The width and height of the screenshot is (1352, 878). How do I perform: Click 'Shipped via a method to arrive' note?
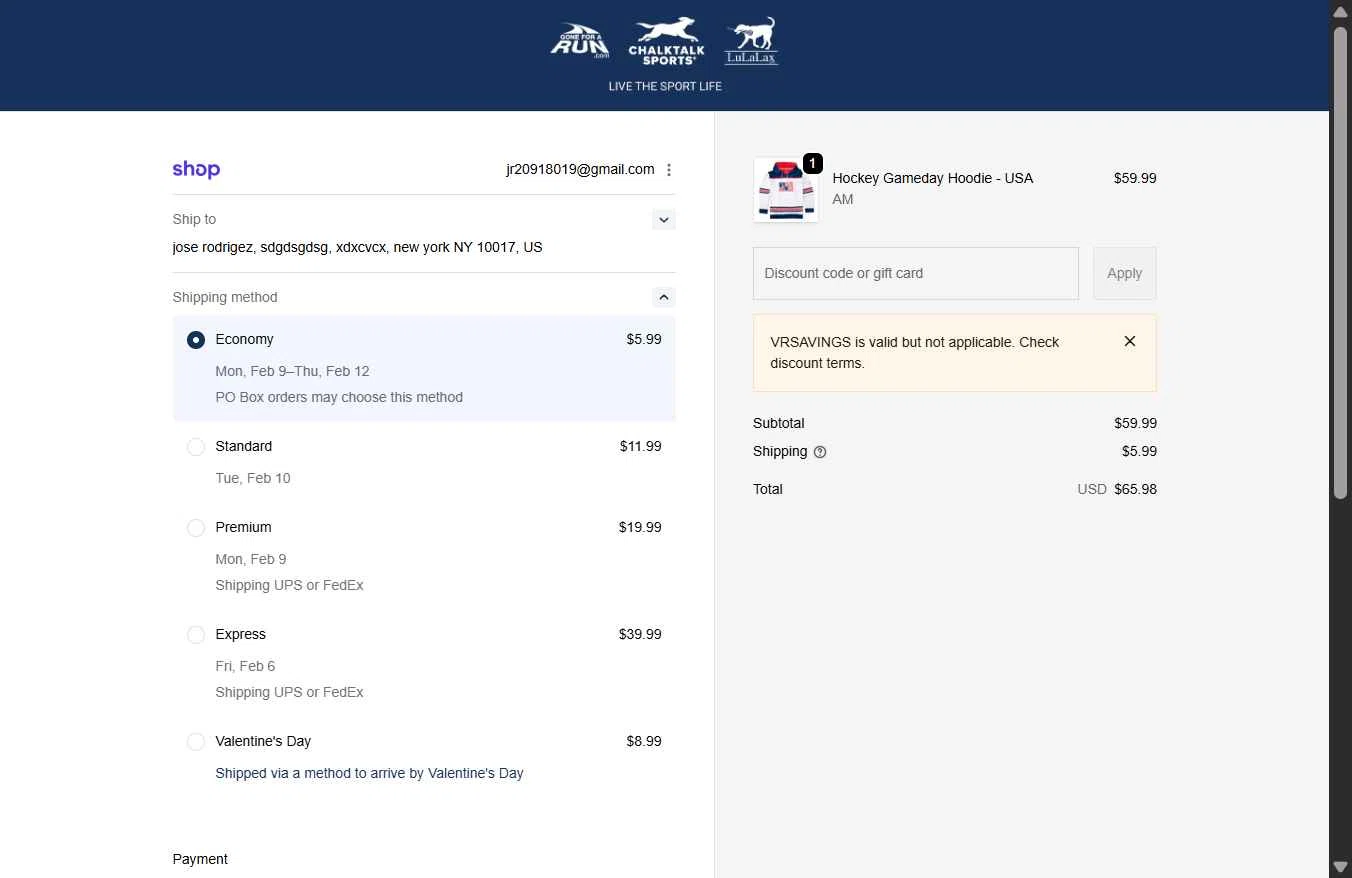coord(369,773)
